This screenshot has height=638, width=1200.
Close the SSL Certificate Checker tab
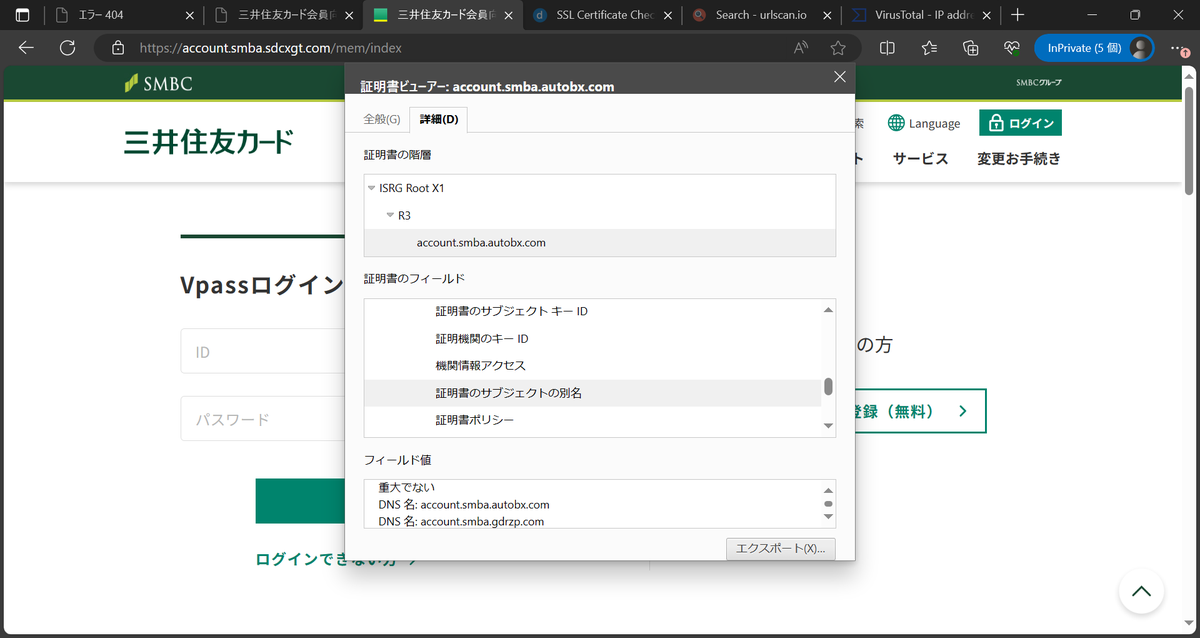pos(668,15)
